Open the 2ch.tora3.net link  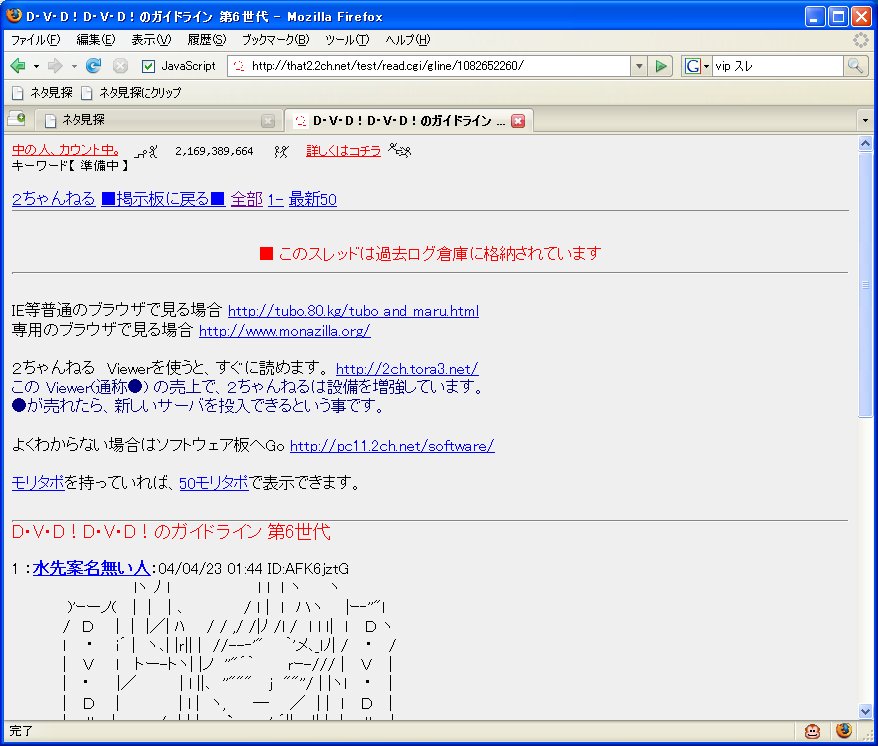(407, 369)
